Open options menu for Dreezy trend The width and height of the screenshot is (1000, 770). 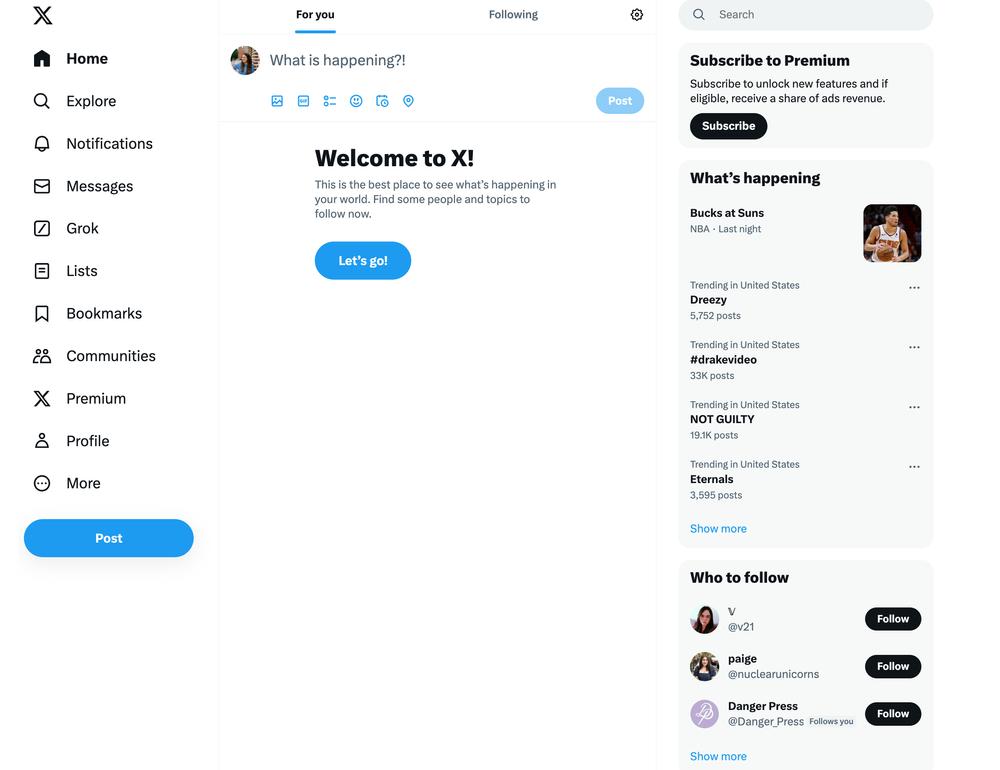[x=914, y=288]
